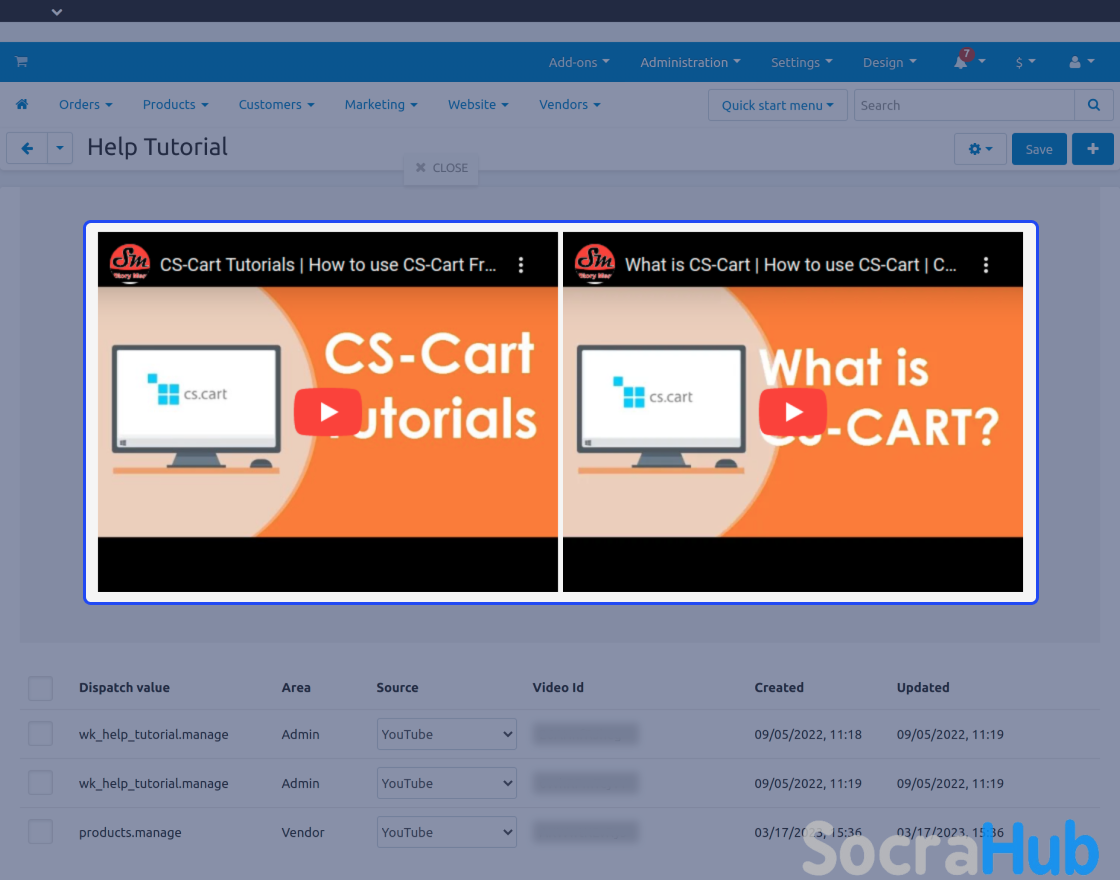
Task: Click the Save button
Action: point(1039,149)
